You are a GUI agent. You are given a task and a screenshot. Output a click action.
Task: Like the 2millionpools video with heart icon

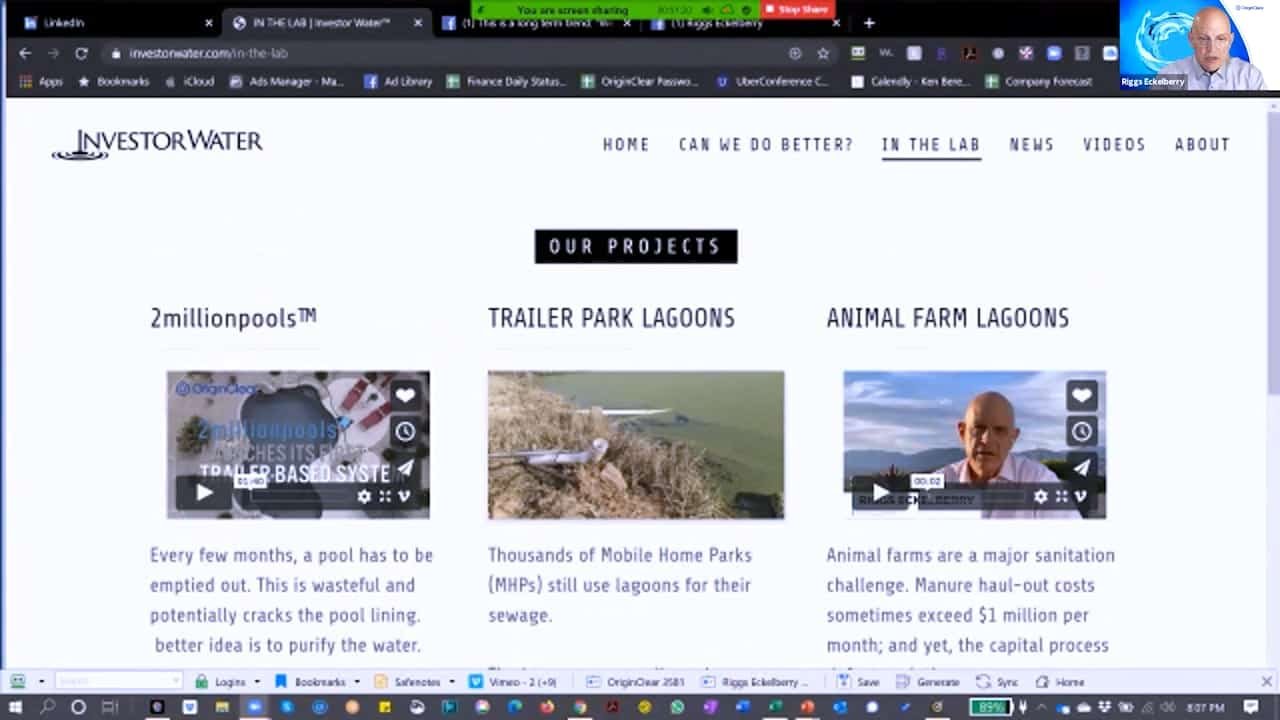pos(405,395)
